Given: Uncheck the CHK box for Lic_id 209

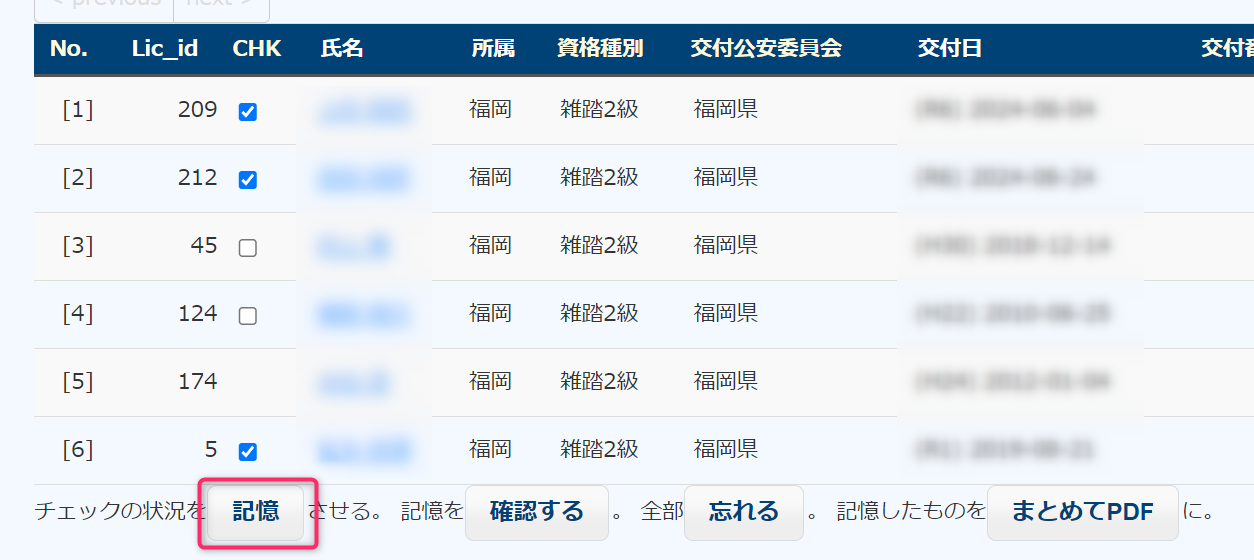Looking at the screenshot, I should pos(248,112).
